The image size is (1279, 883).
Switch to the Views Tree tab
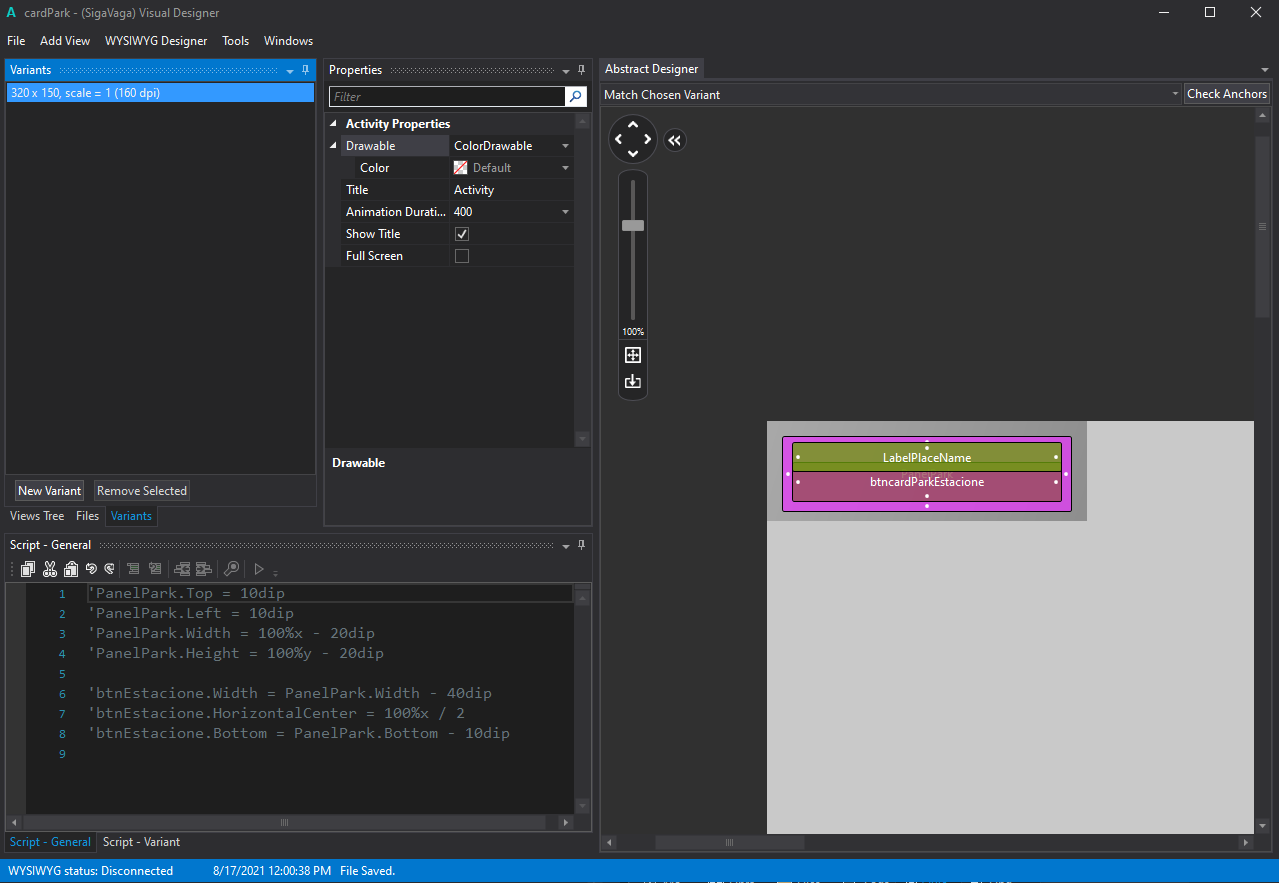pyautogui.click(x=37, y=516)
